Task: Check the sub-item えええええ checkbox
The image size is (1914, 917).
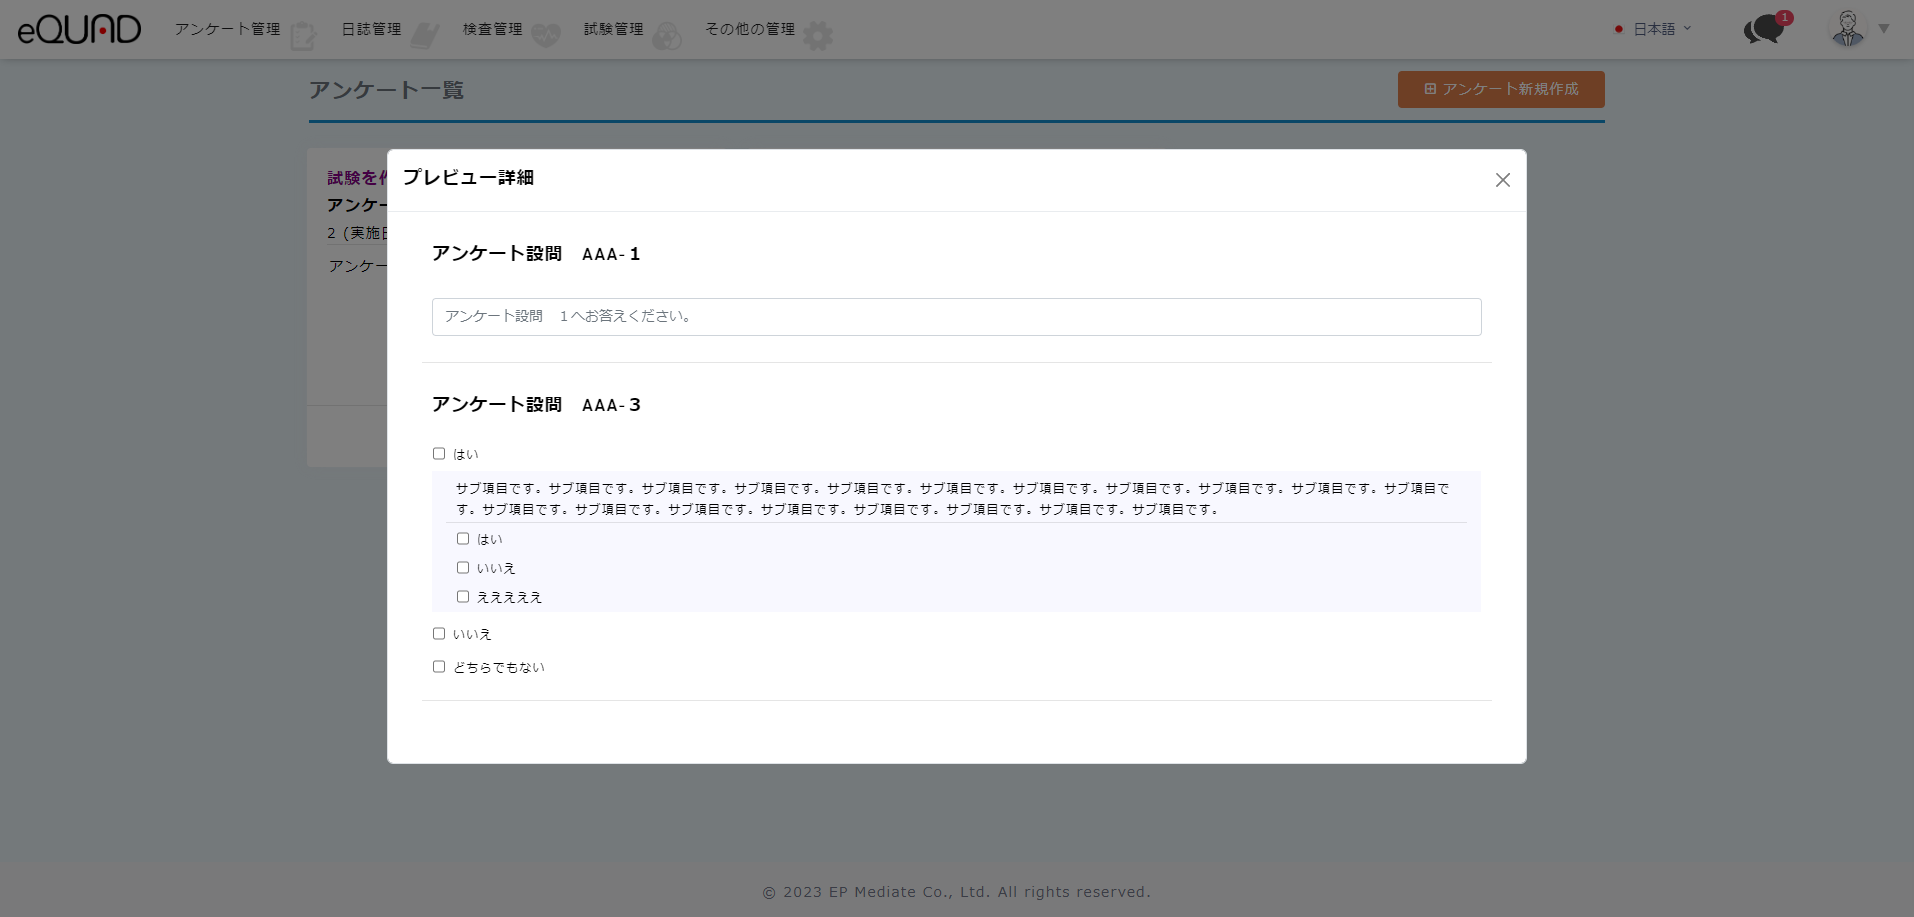Action: click(463, 597)
